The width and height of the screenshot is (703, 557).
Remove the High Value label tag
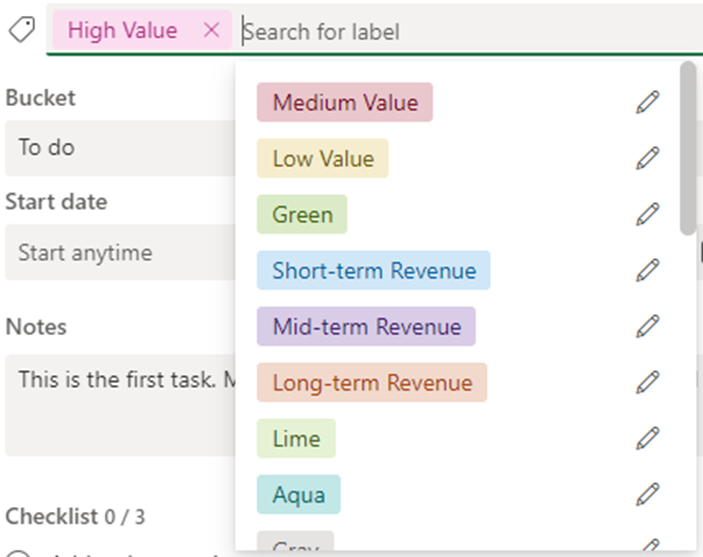(x=211, y=31)
